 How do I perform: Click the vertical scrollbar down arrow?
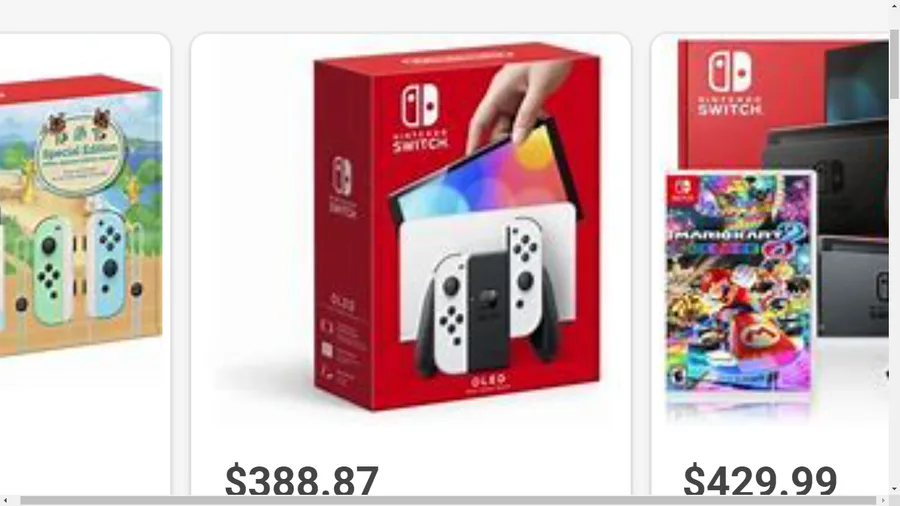click(x=894, y=489)
